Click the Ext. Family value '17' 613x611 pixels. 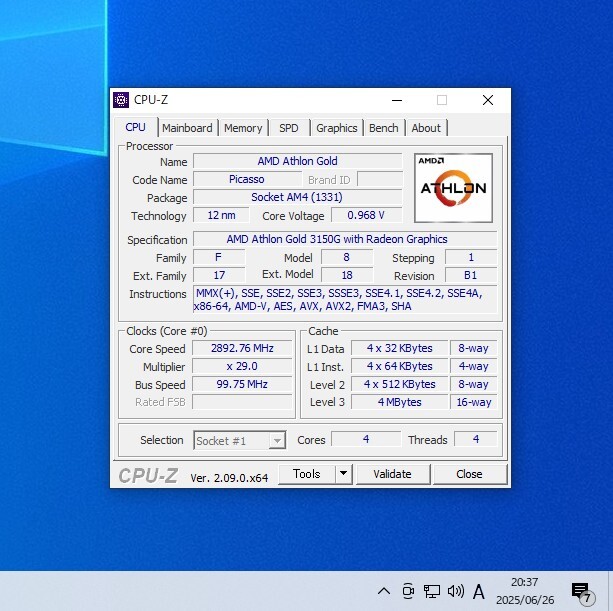point(219,275)
